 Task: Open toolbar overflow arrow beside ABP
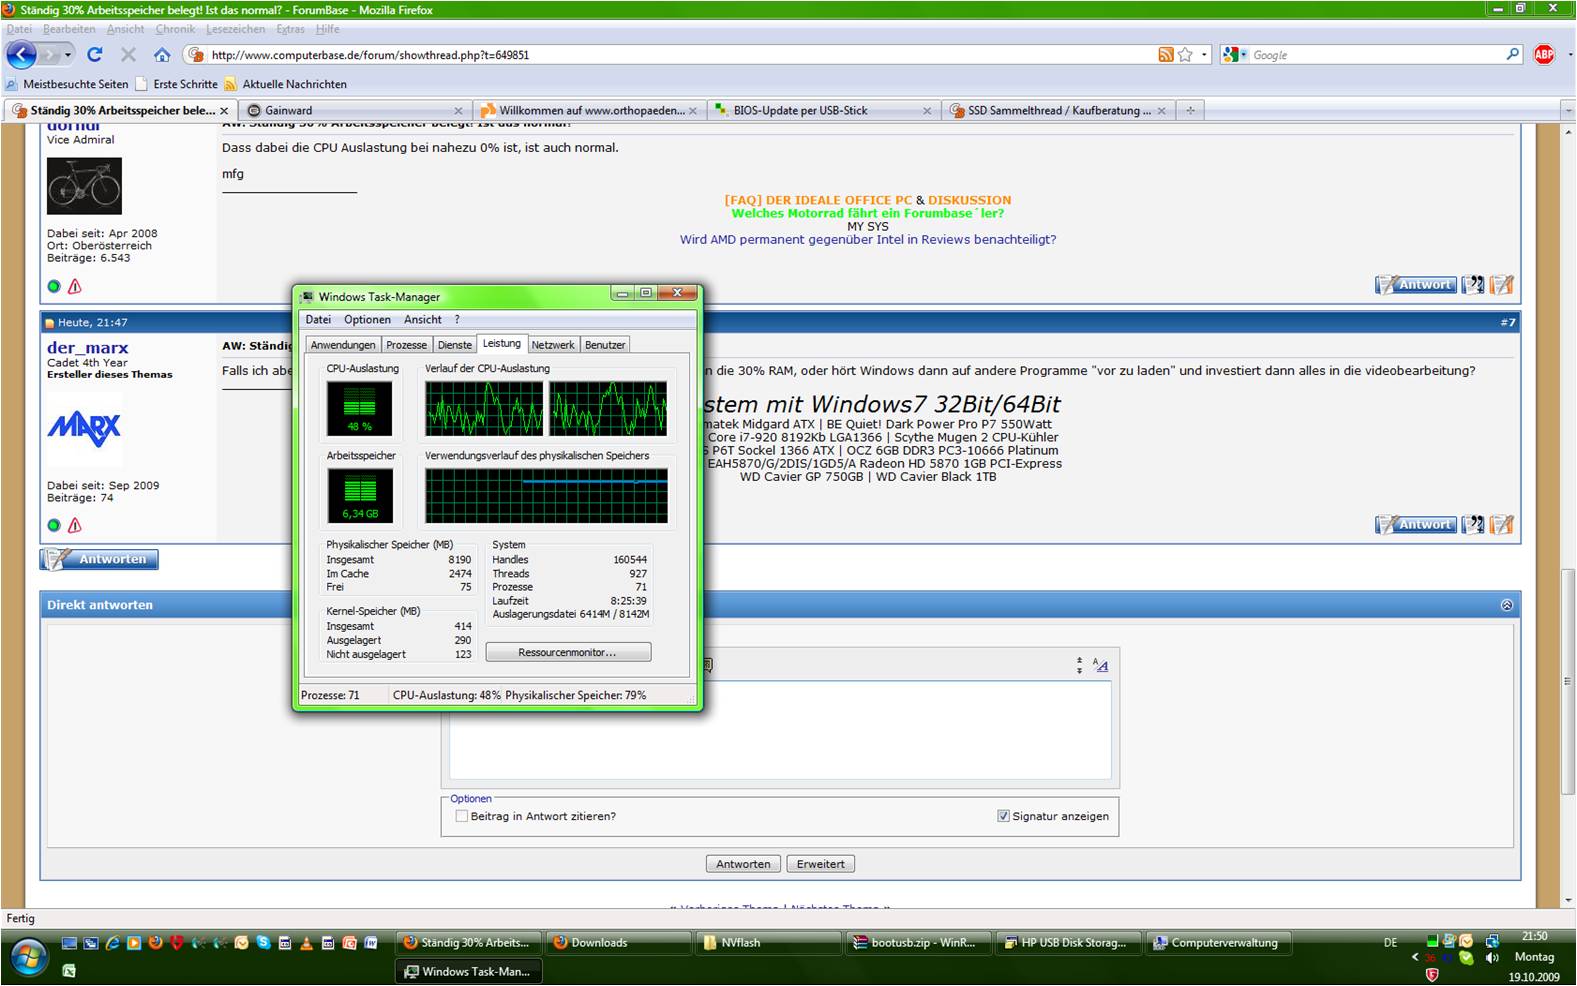[1570, 55]
